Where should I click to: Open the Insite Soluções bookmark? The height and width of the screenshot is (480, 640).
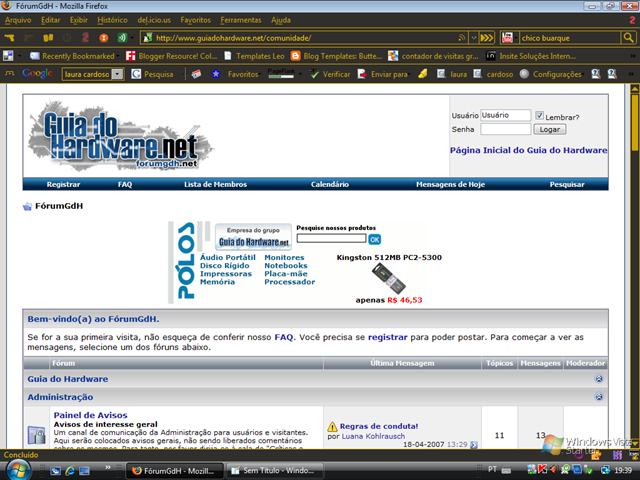tap(531, 56)
